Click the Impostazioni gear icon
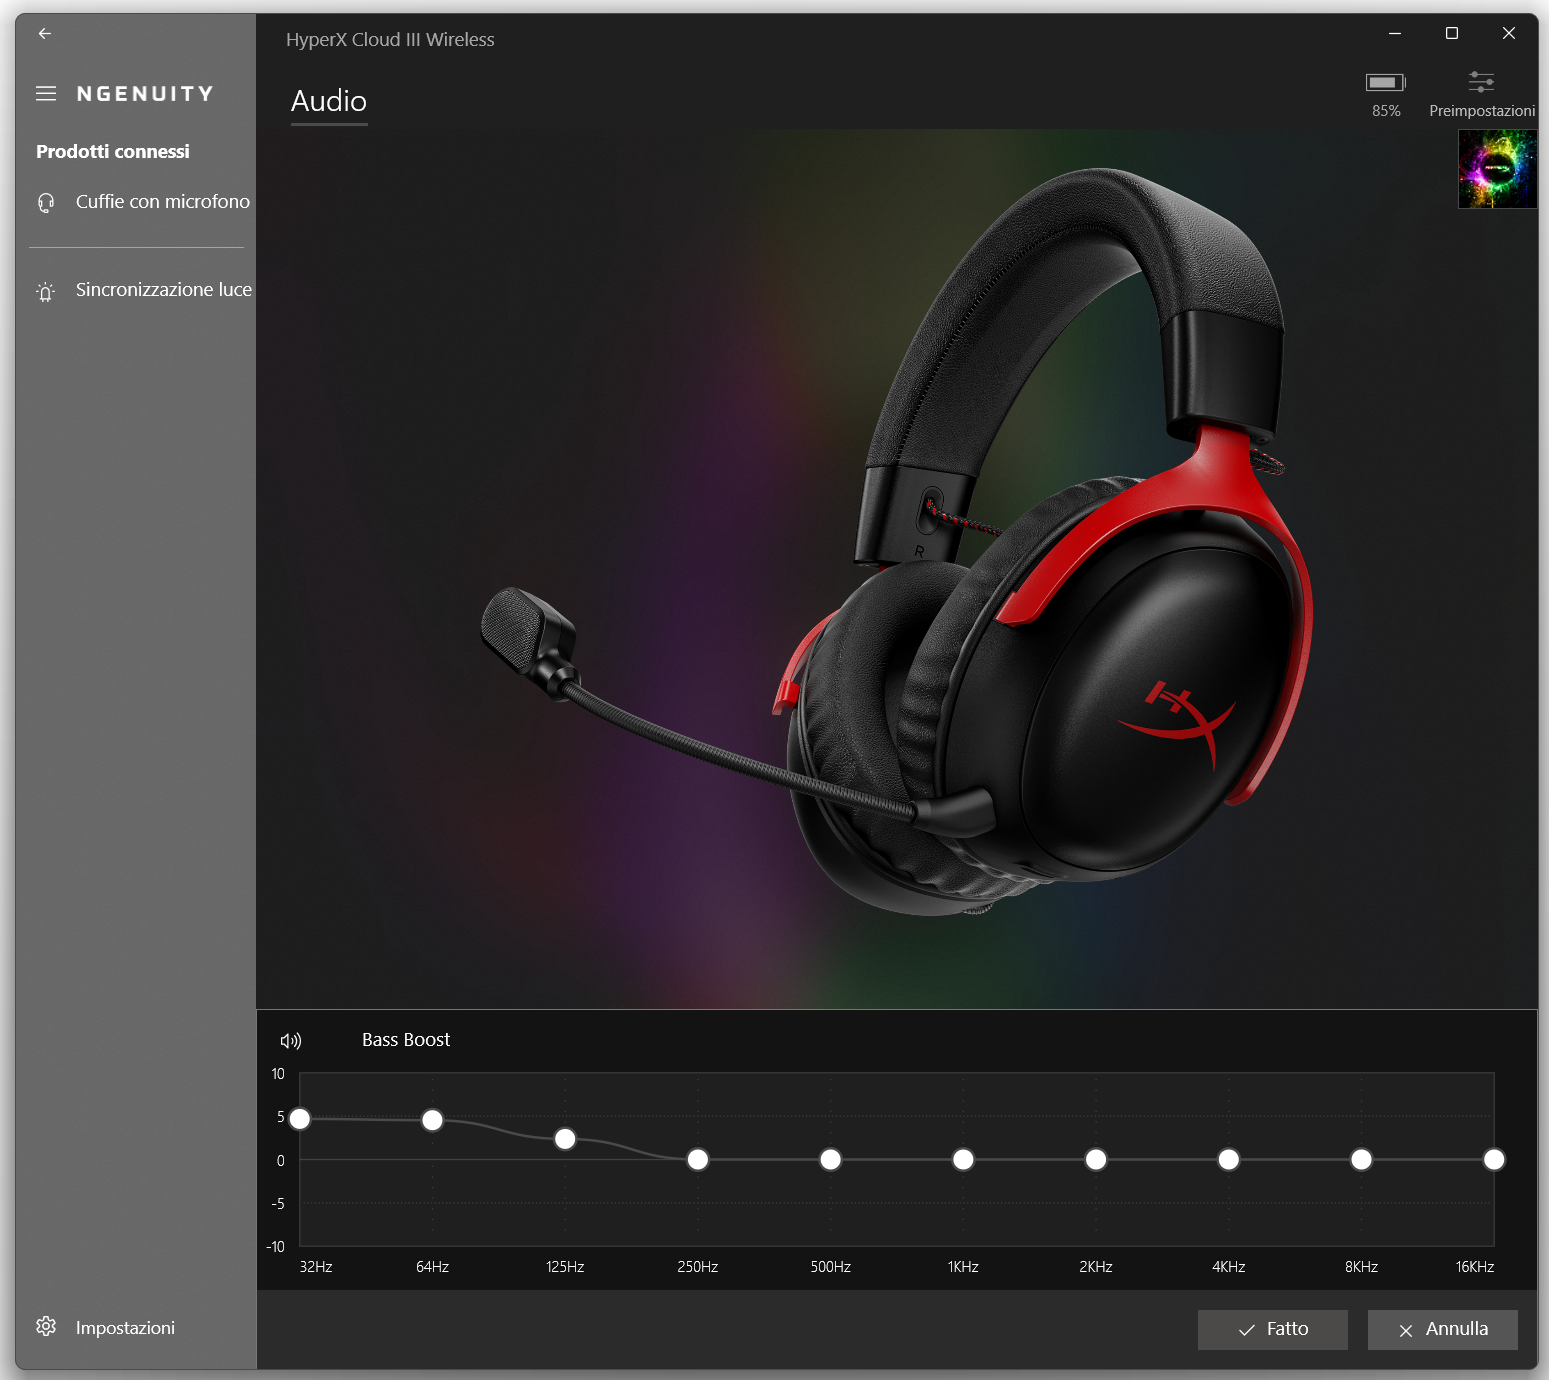 [46, 1326]
